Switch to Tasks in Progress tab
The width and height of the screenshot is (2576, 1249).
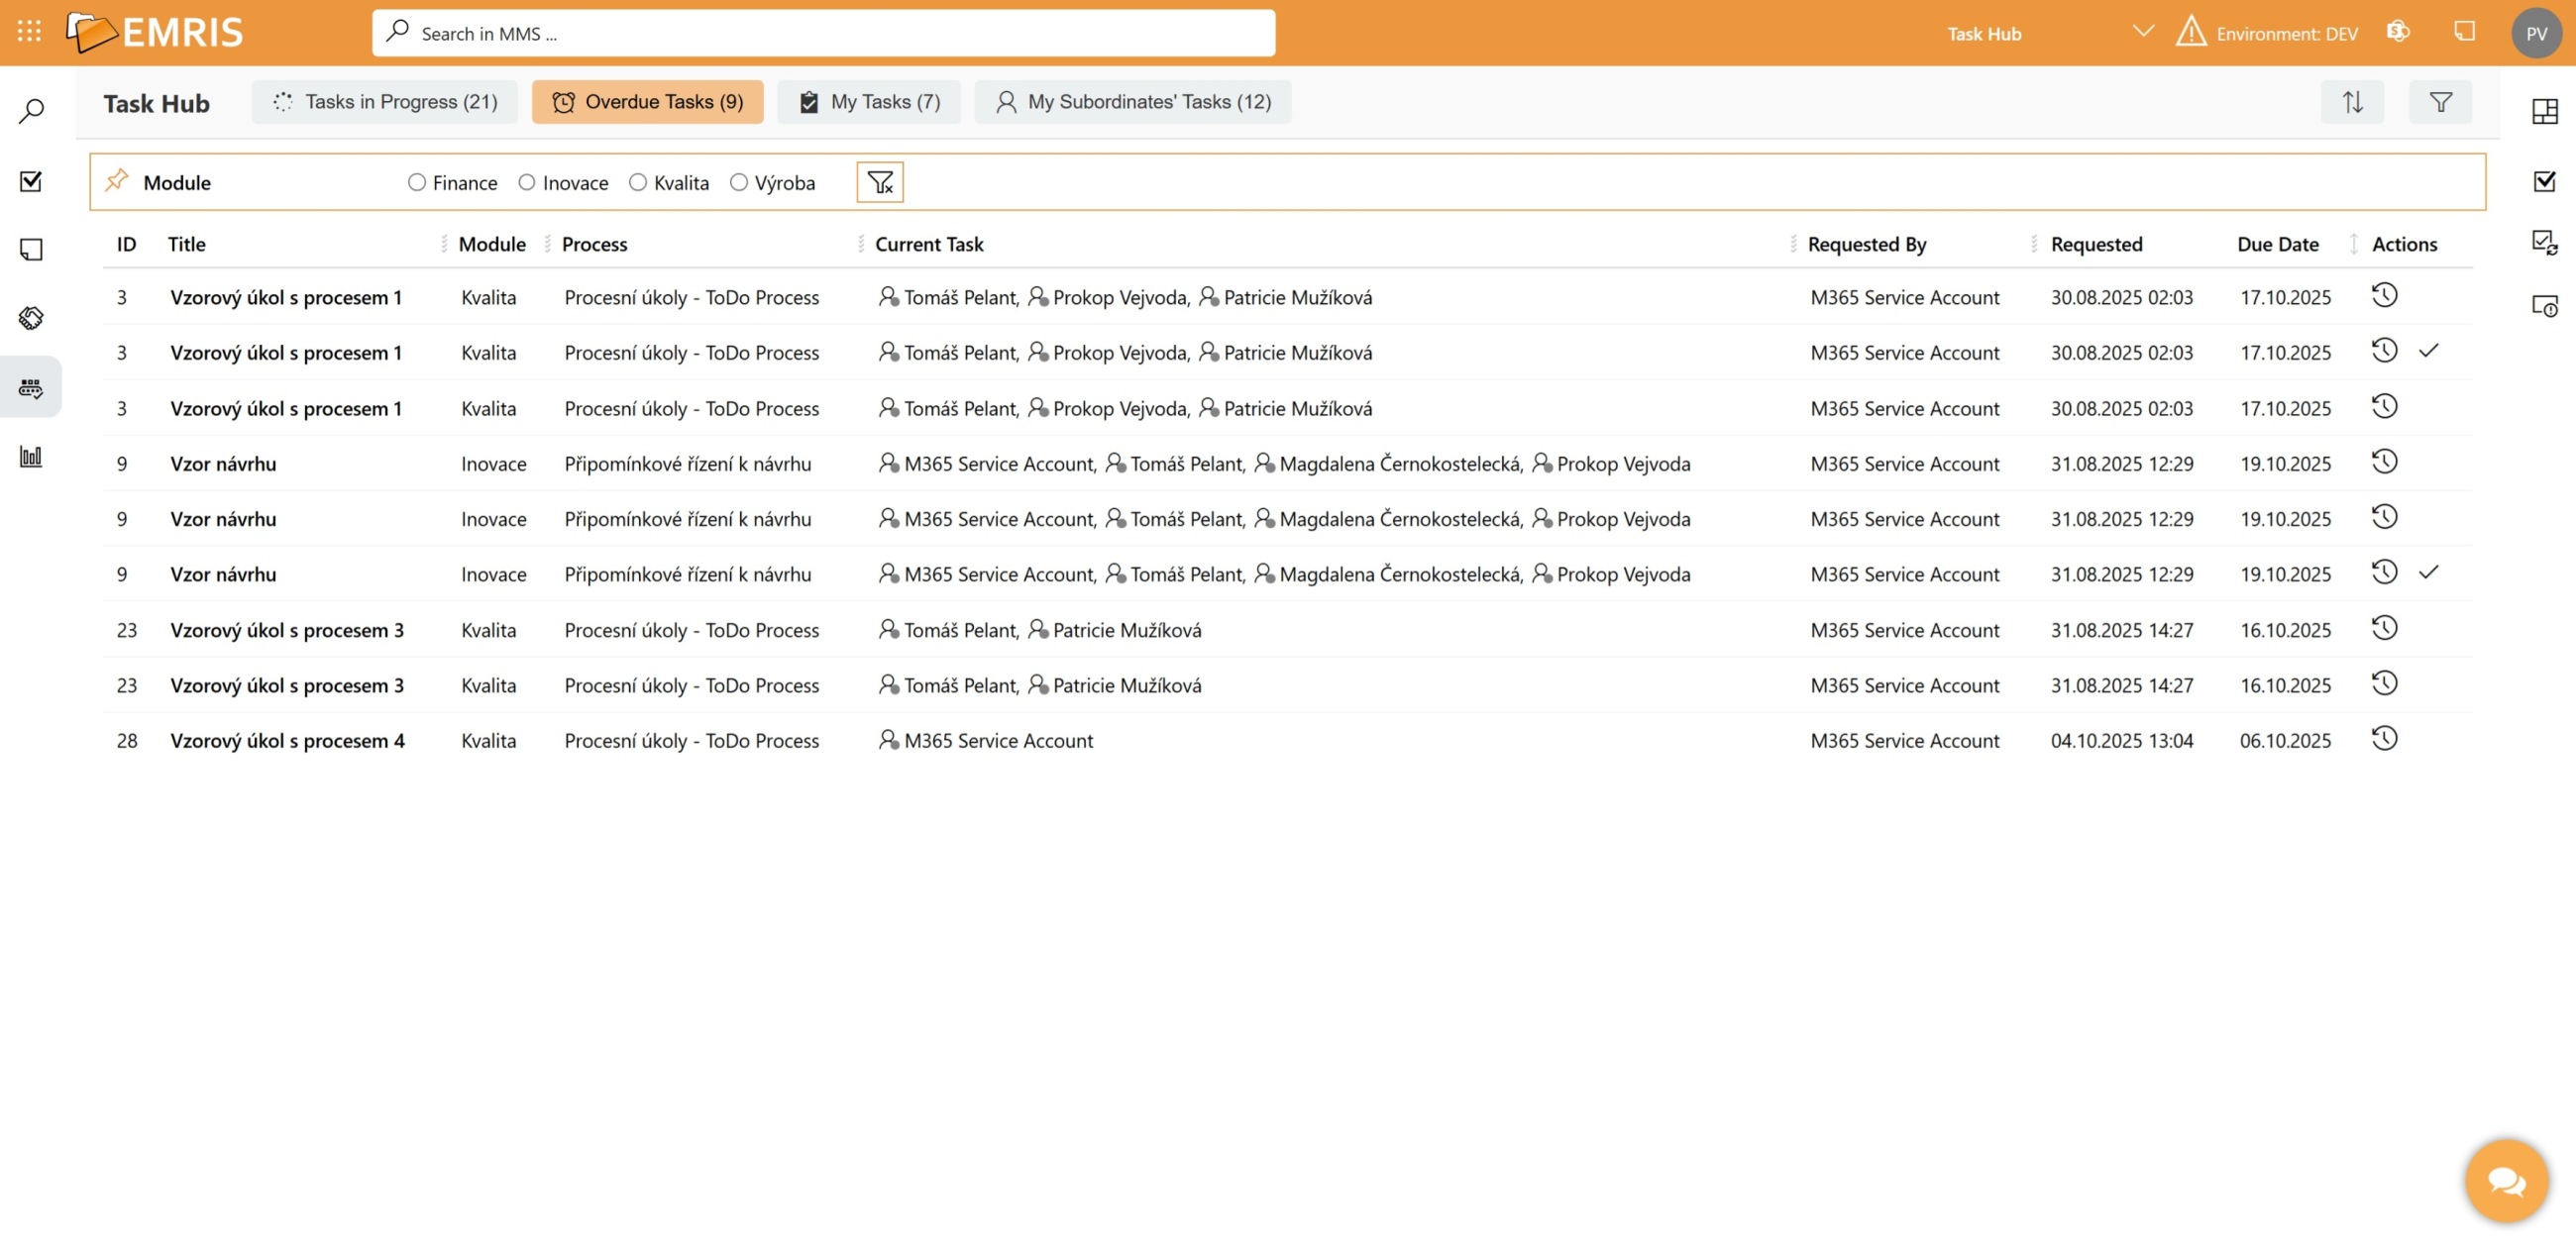[x=385, y=102]
